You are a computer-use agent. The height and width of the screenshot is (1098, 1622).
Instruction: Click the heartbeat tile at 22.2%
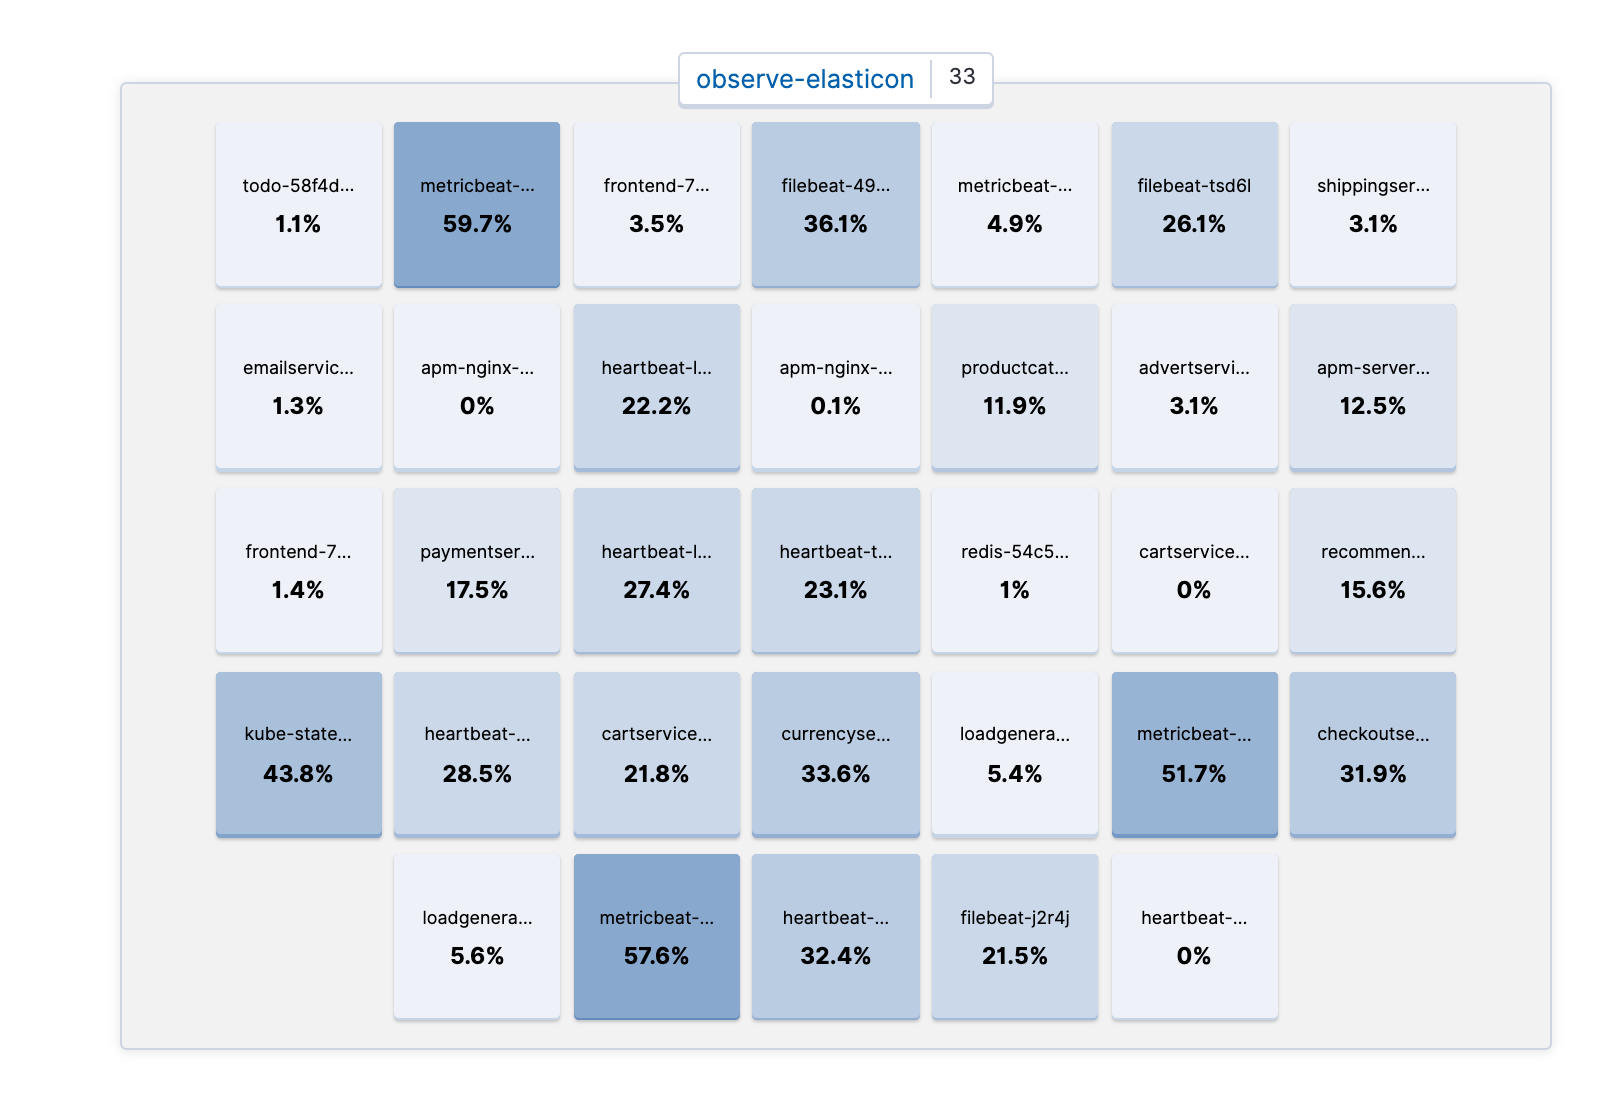pyautogui.click(x=656, y=387)
